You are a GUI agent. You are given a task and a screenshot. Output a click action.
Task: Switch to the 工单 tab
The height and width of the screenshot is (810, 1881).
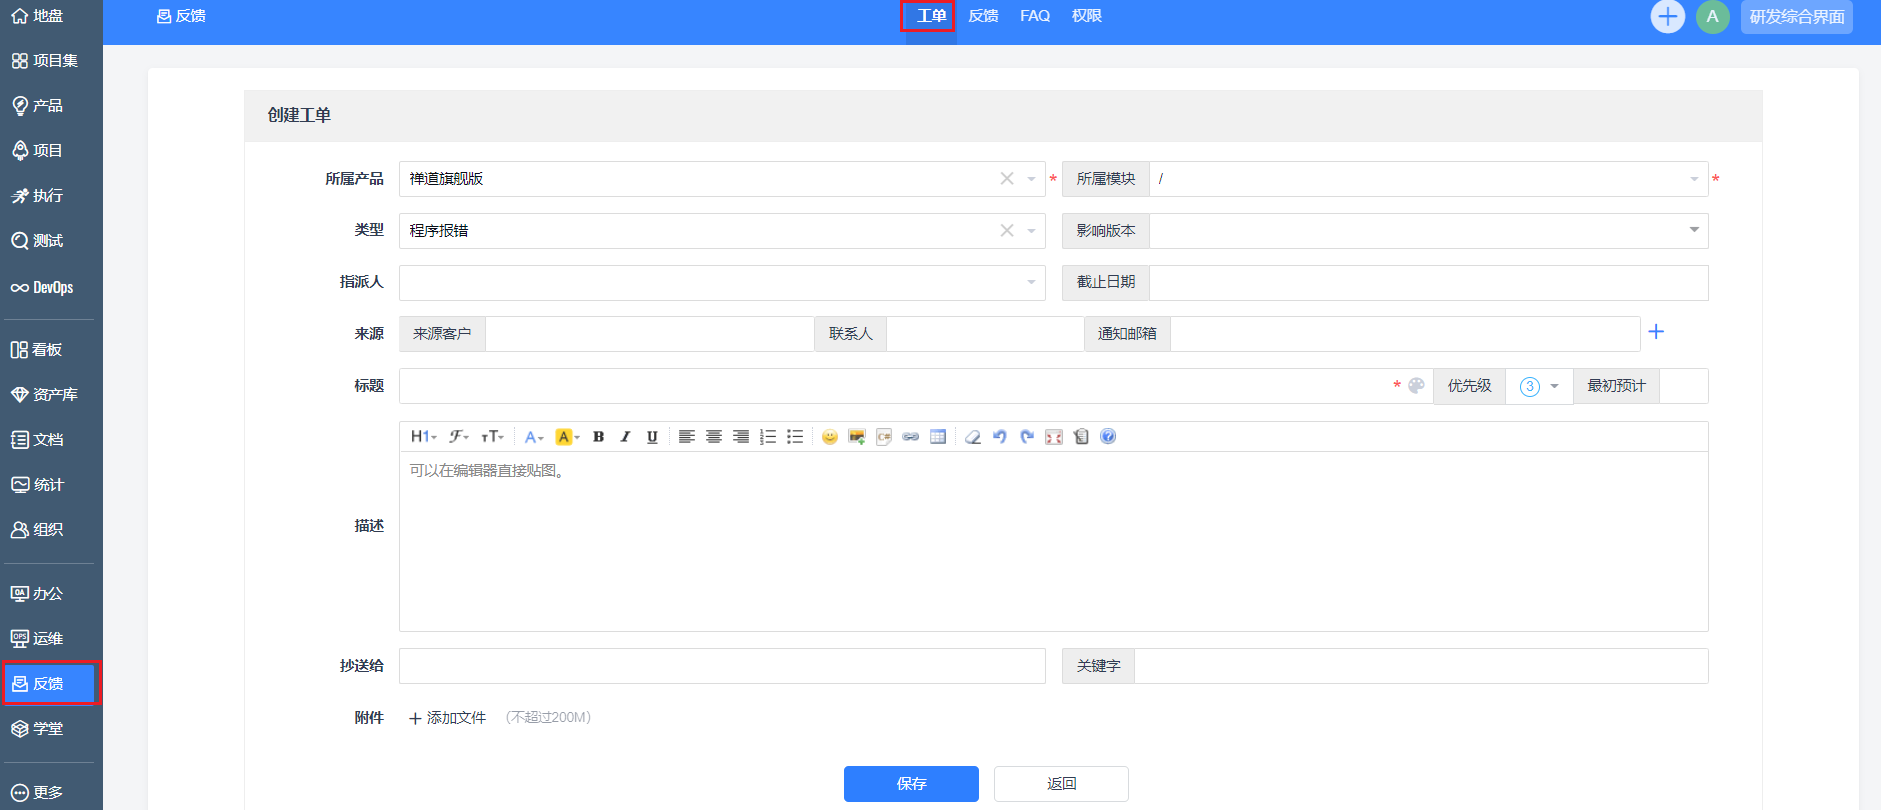click(931, 16)
